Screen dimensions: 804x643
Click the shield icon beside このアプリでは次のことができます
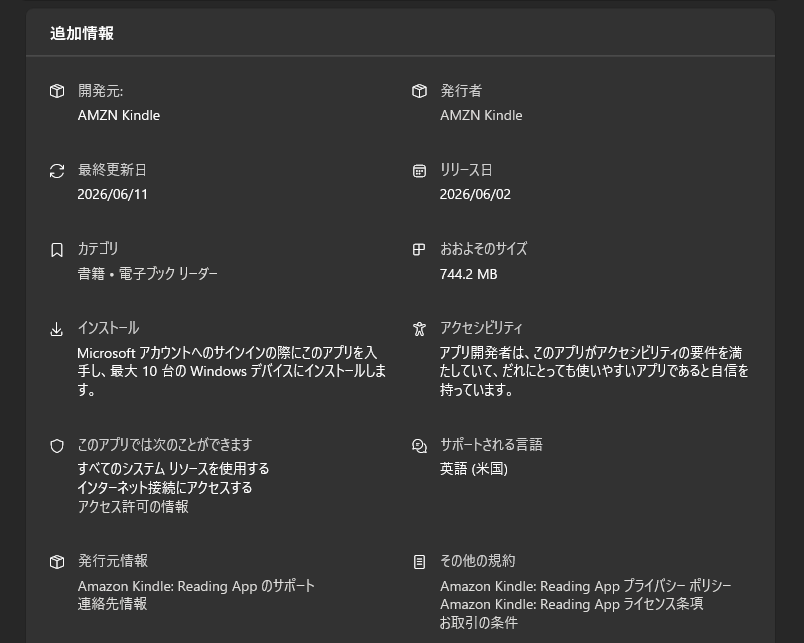click(57, 446)
